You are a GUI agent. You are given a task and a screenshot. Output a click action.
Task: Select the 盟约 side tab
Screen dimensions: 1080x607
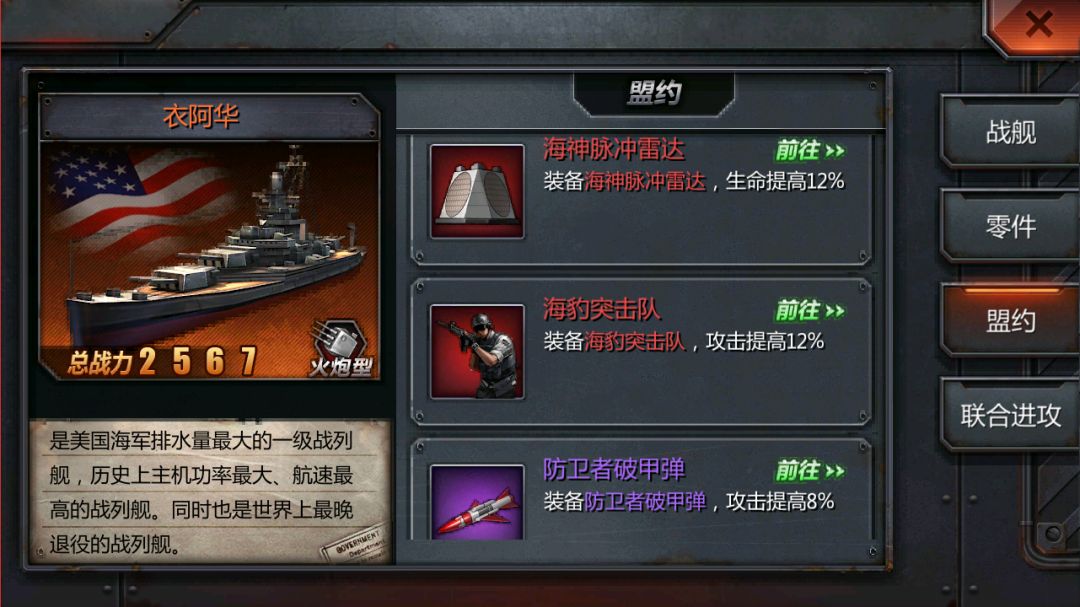[1010, 320]
